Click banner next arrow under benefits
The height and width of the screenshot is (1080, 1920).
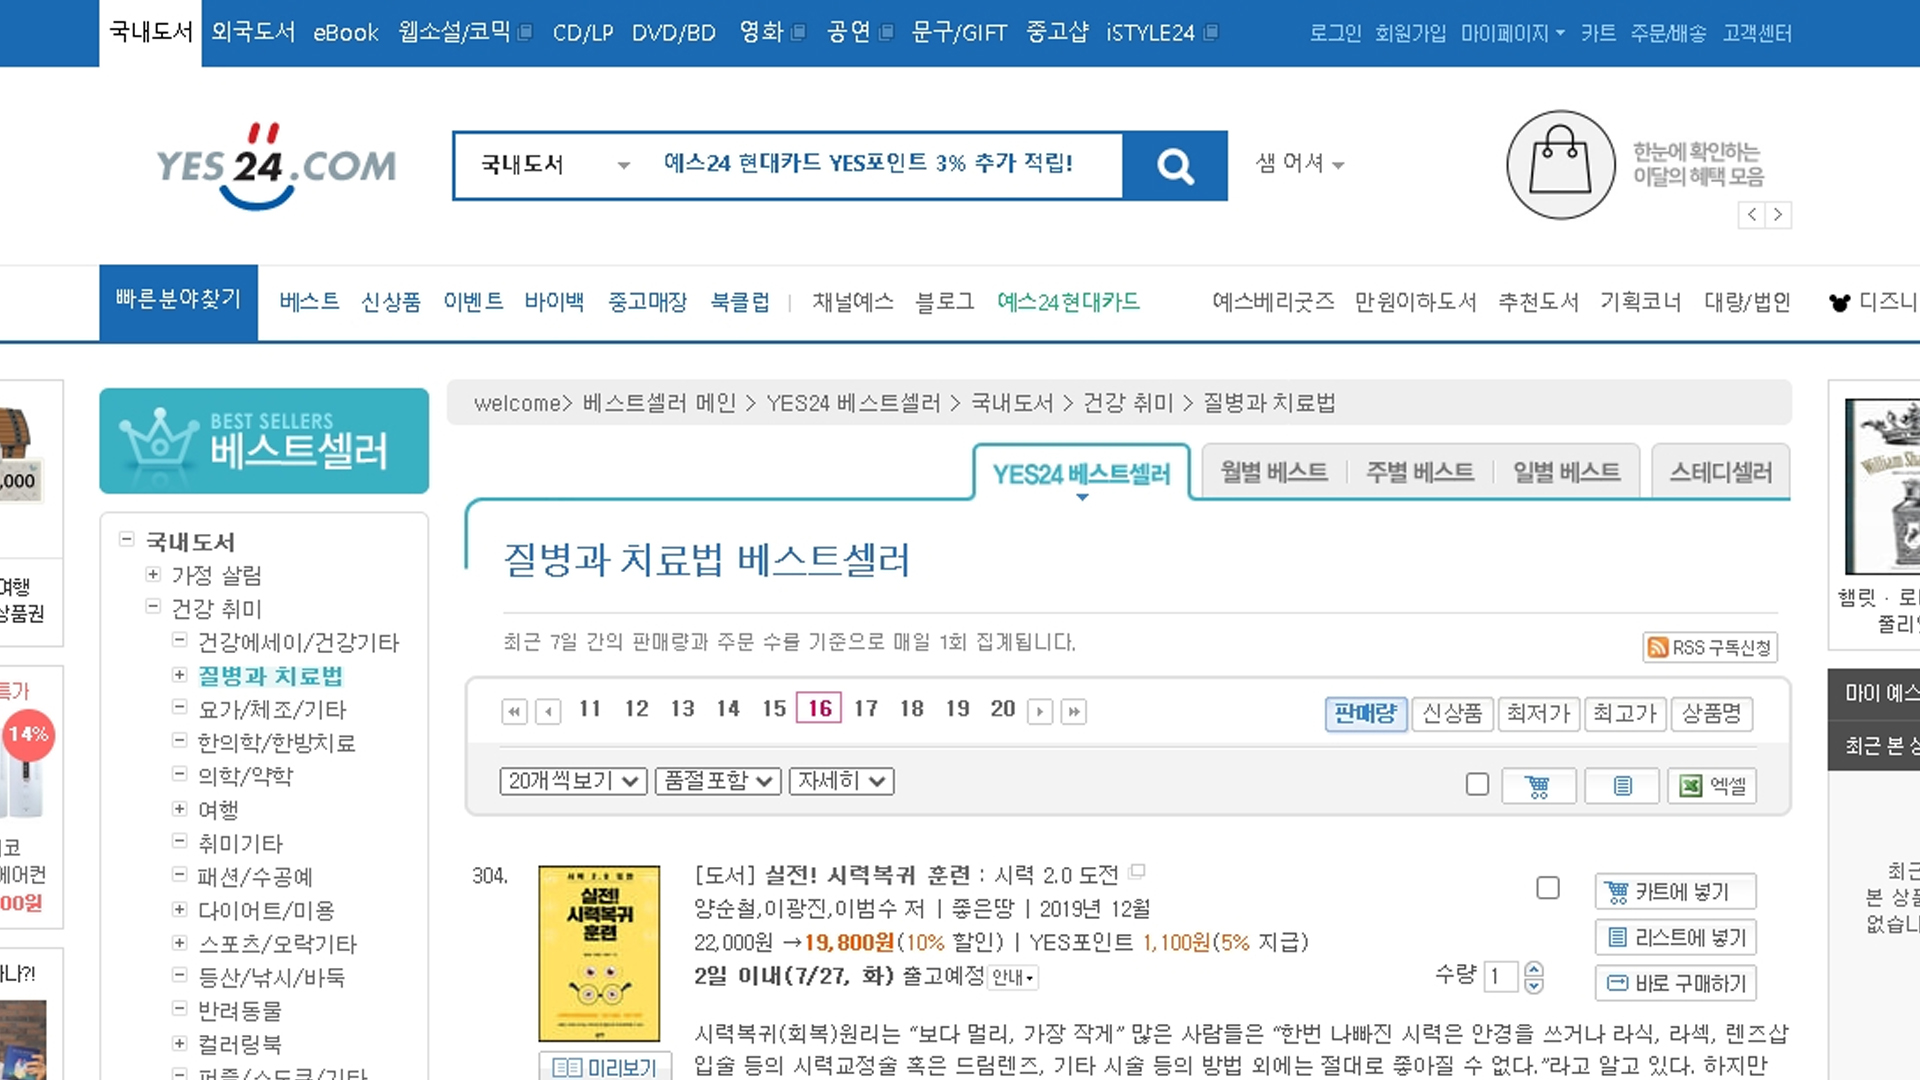(1778, 214)
